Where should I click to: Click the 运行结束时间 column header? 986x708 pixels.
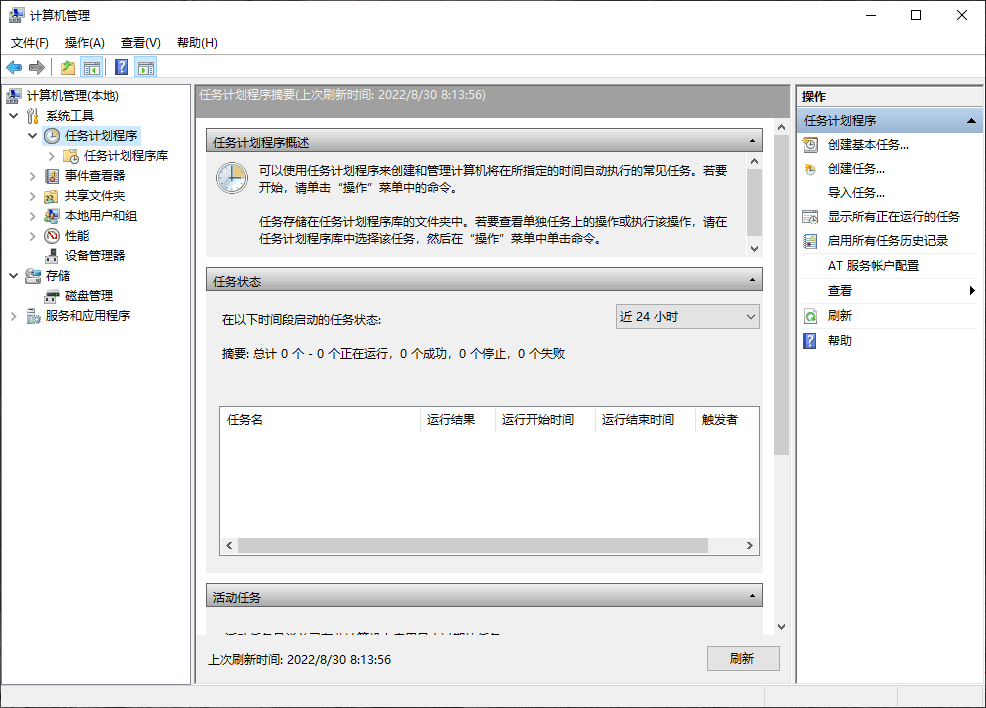pos(645,419)
